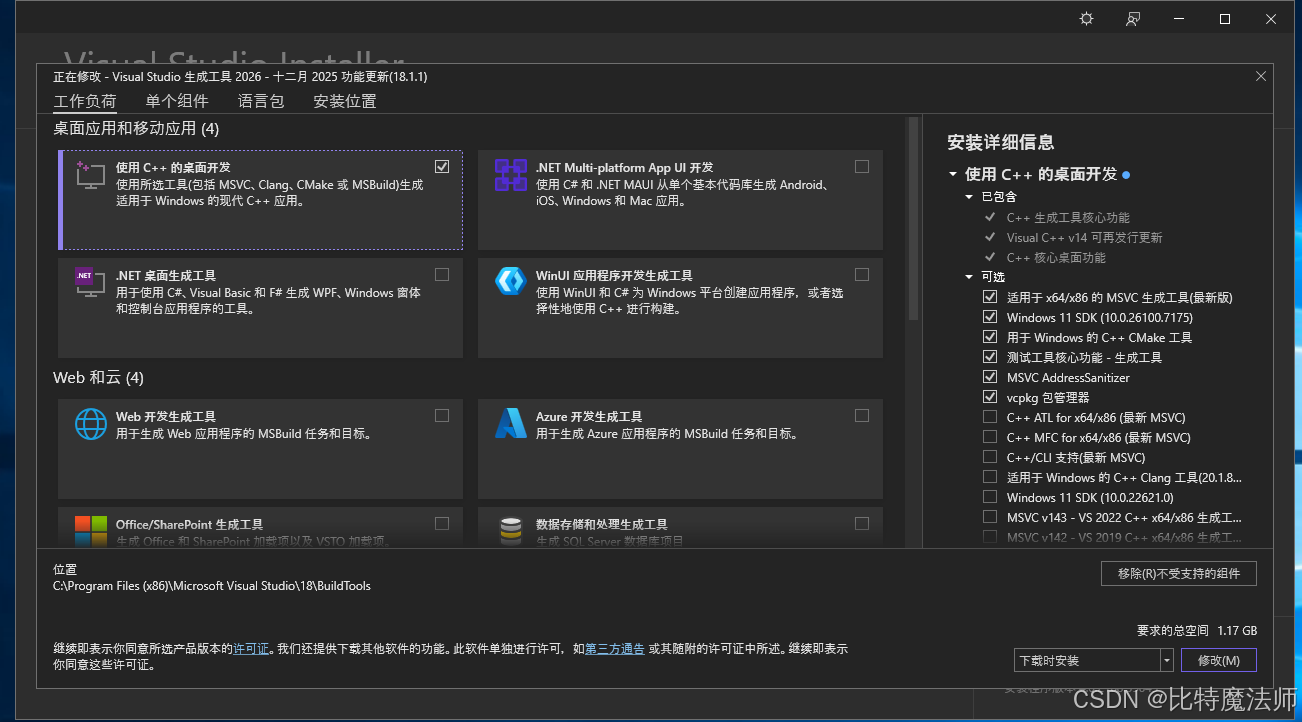Click the feedback icon in the title bar
Screen dimensions: 1302x722
tap(1133, 19)
